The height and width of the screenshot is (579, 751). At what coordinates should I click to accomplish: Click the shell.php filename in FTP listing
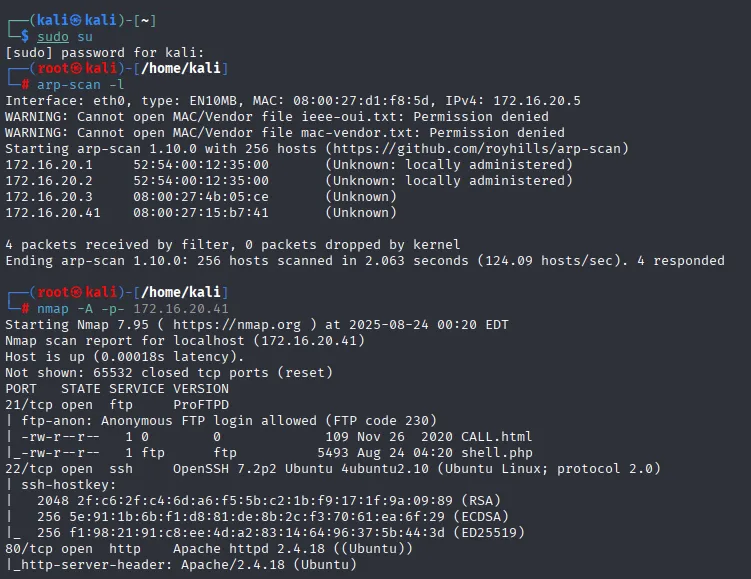coord(497,453)
